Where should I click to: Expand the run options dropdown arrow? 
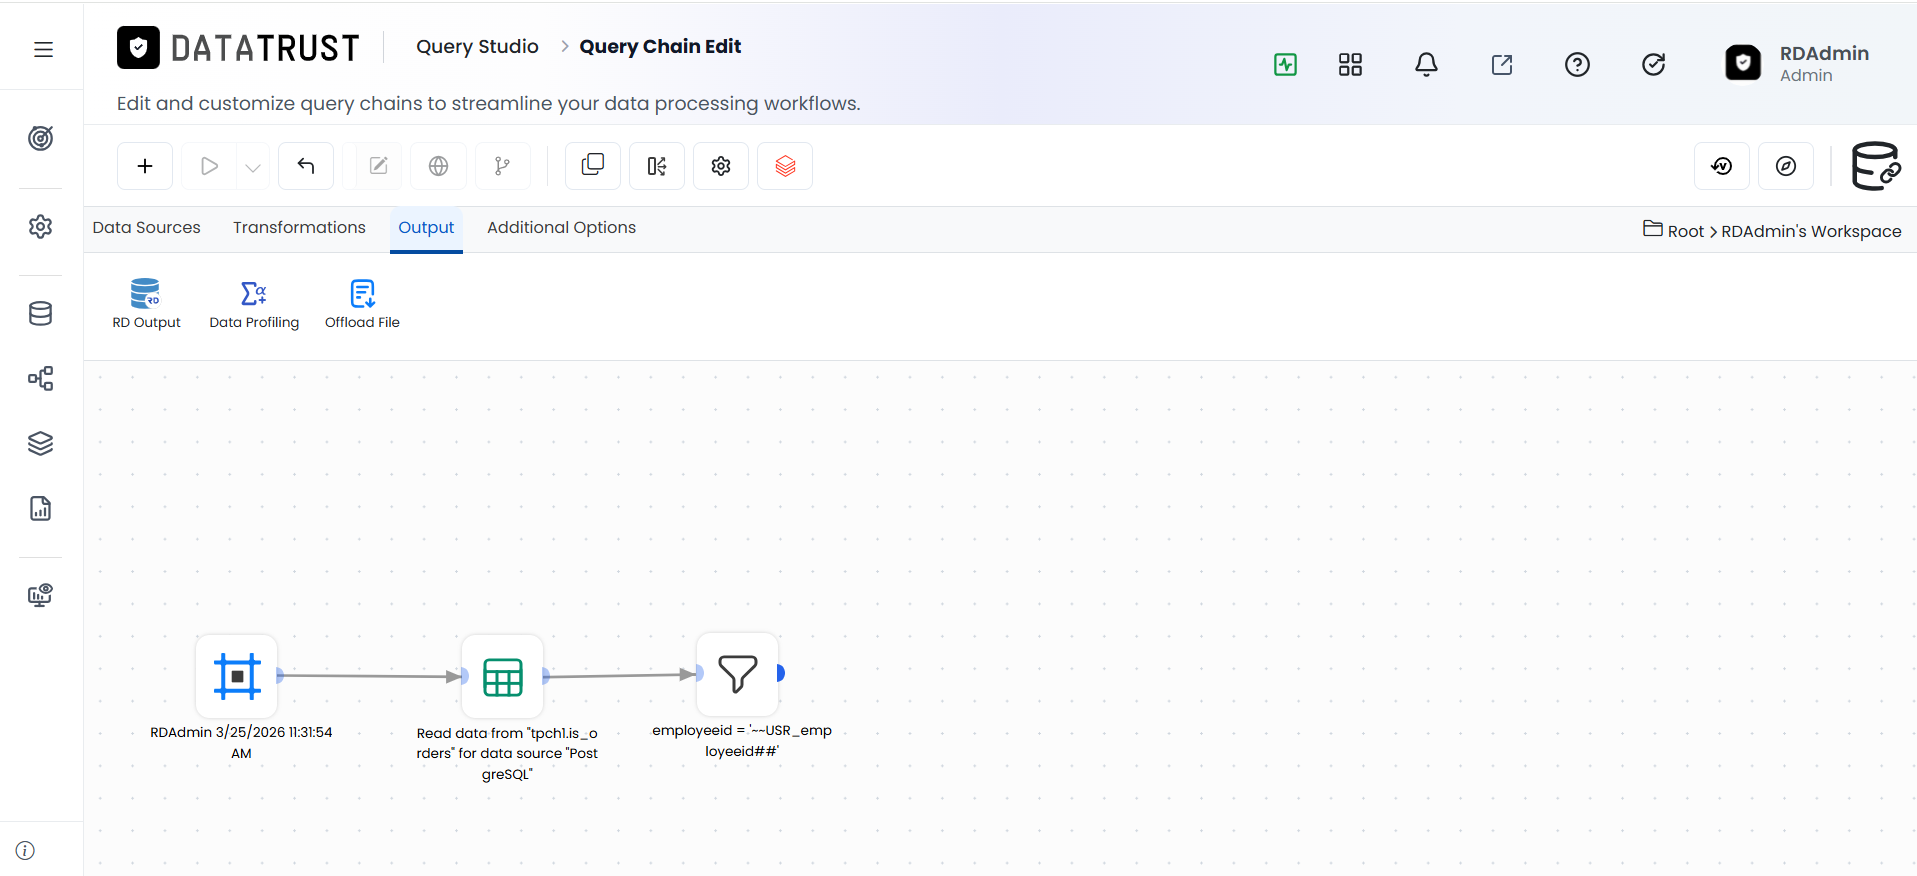(253, 167)
